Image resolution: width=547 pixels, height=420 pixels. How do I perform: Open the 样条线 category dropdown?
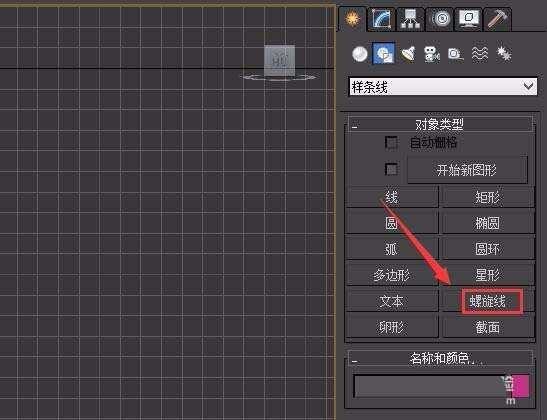coord(443,87)
